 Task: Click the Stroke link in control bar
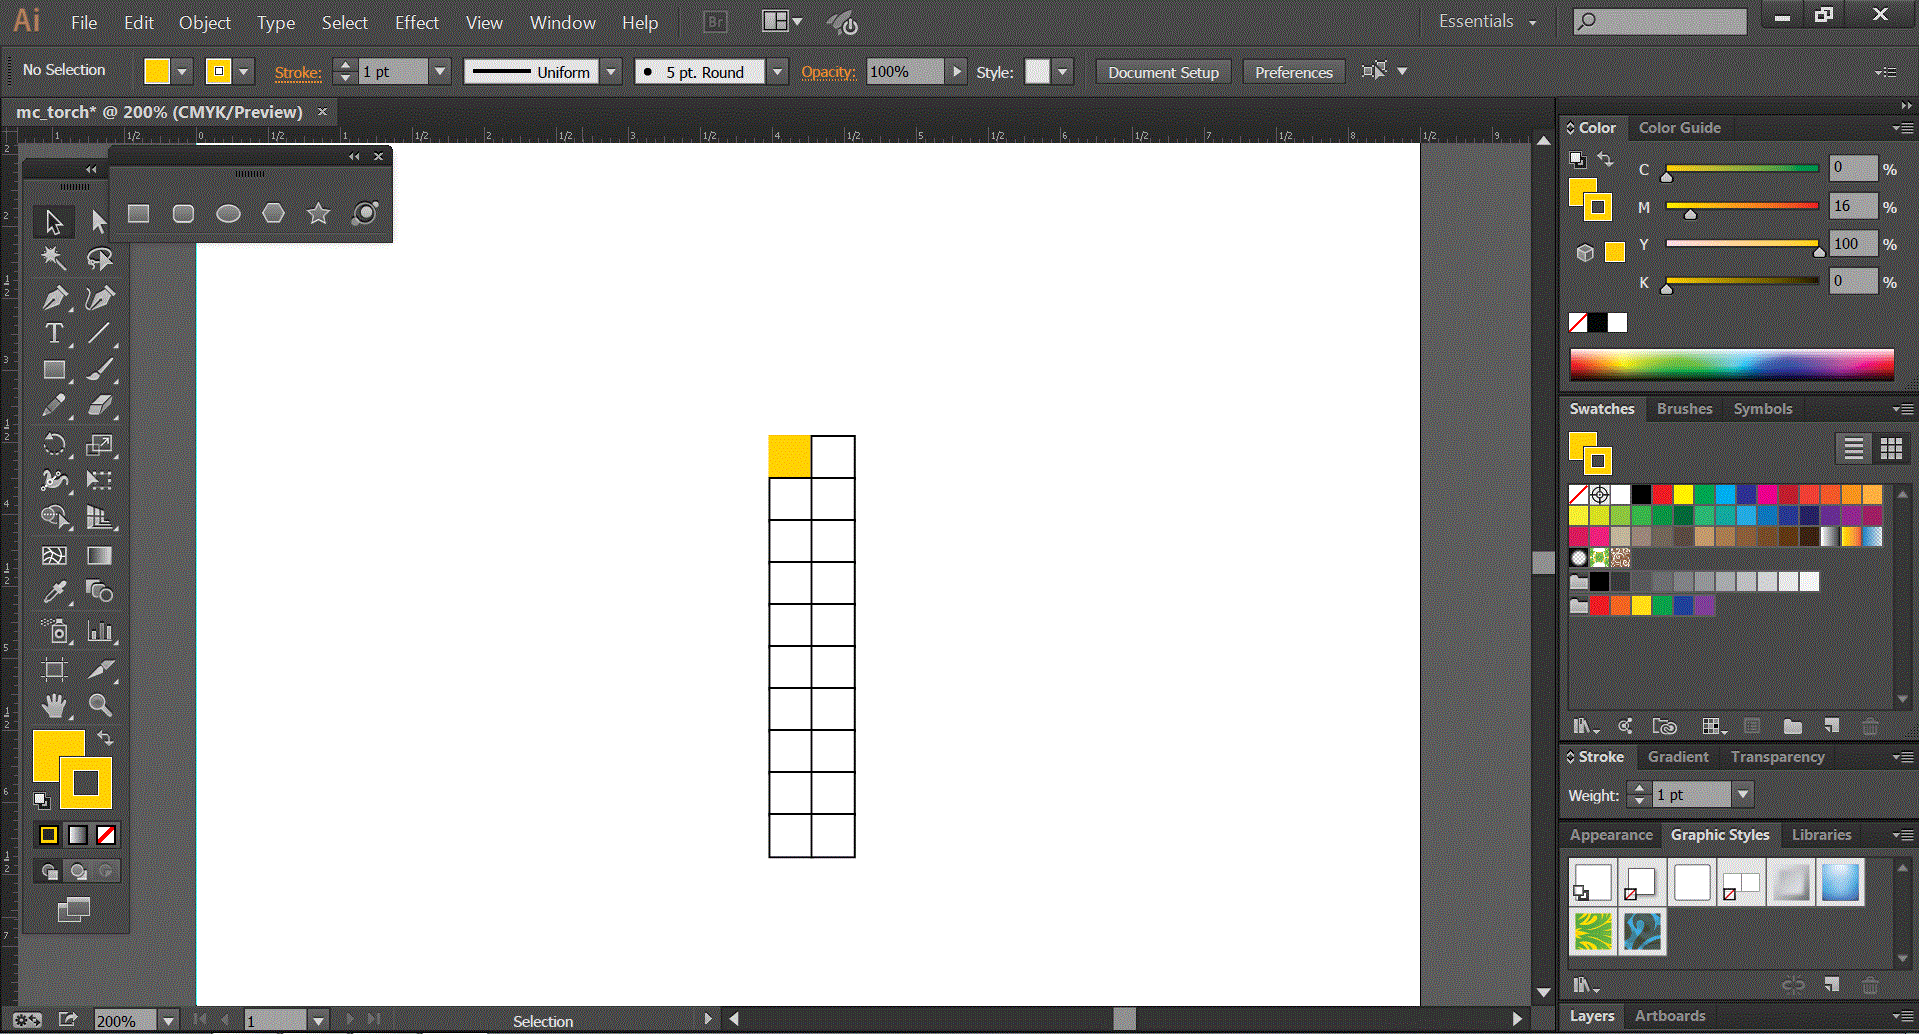point(297,73)
